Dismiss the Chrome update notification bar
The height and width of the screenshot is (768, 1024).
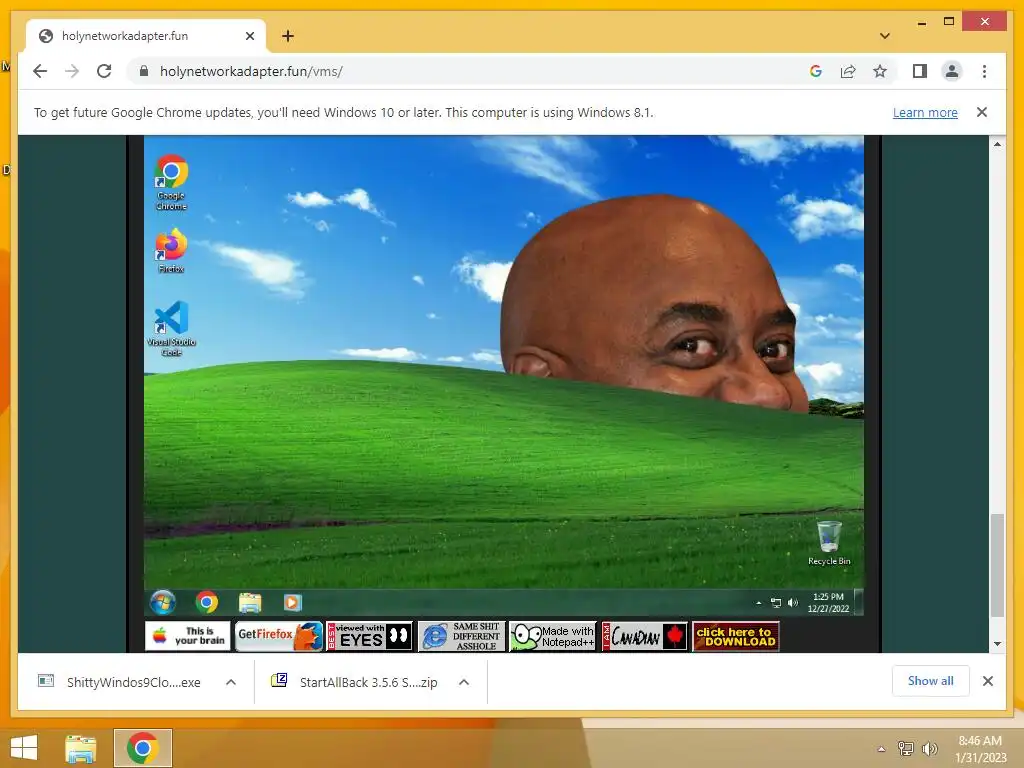(x=982, y=112)
